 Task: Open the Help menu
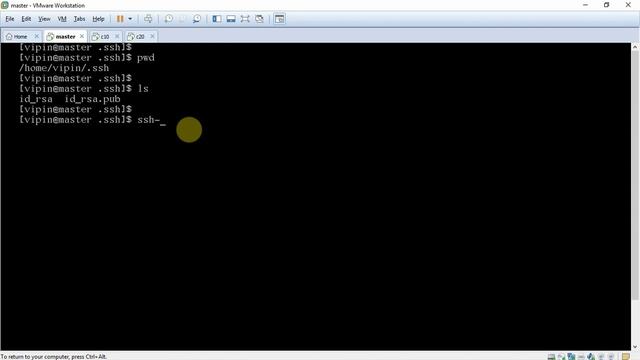pyautogui.click(x=98, y=19)
